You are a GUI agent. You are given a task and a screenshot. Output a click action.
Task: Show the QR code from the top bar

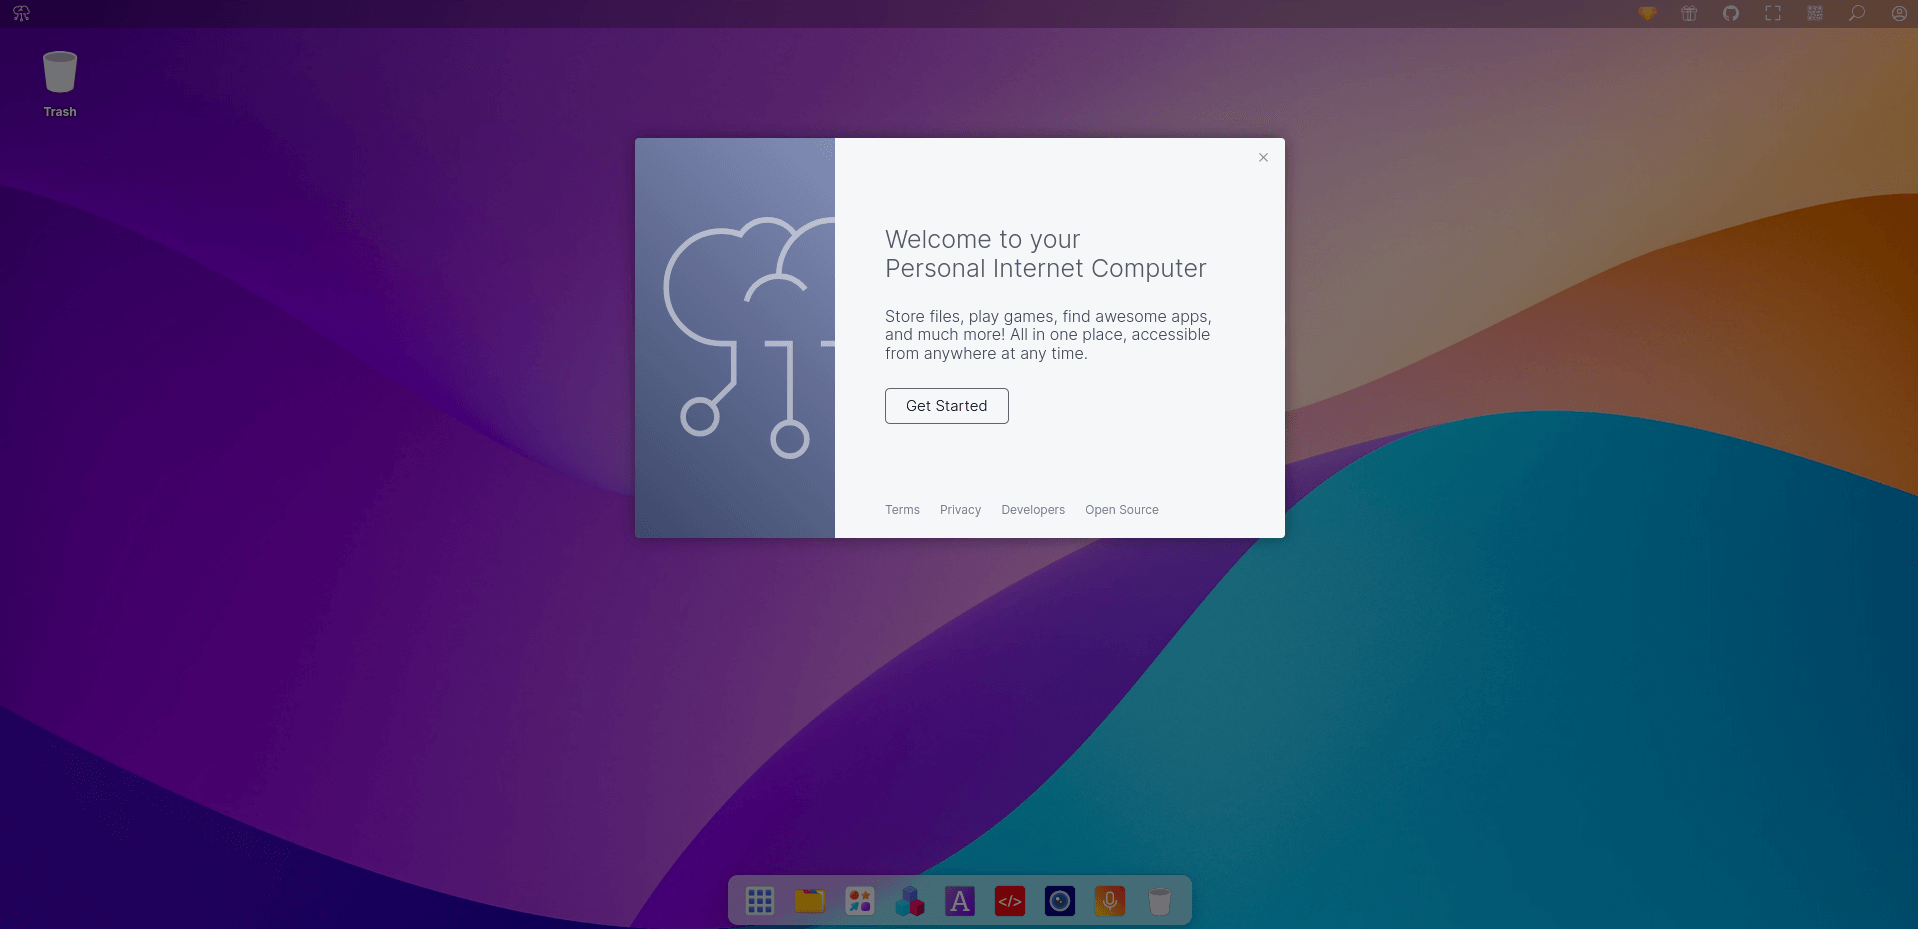(1813, 13)
